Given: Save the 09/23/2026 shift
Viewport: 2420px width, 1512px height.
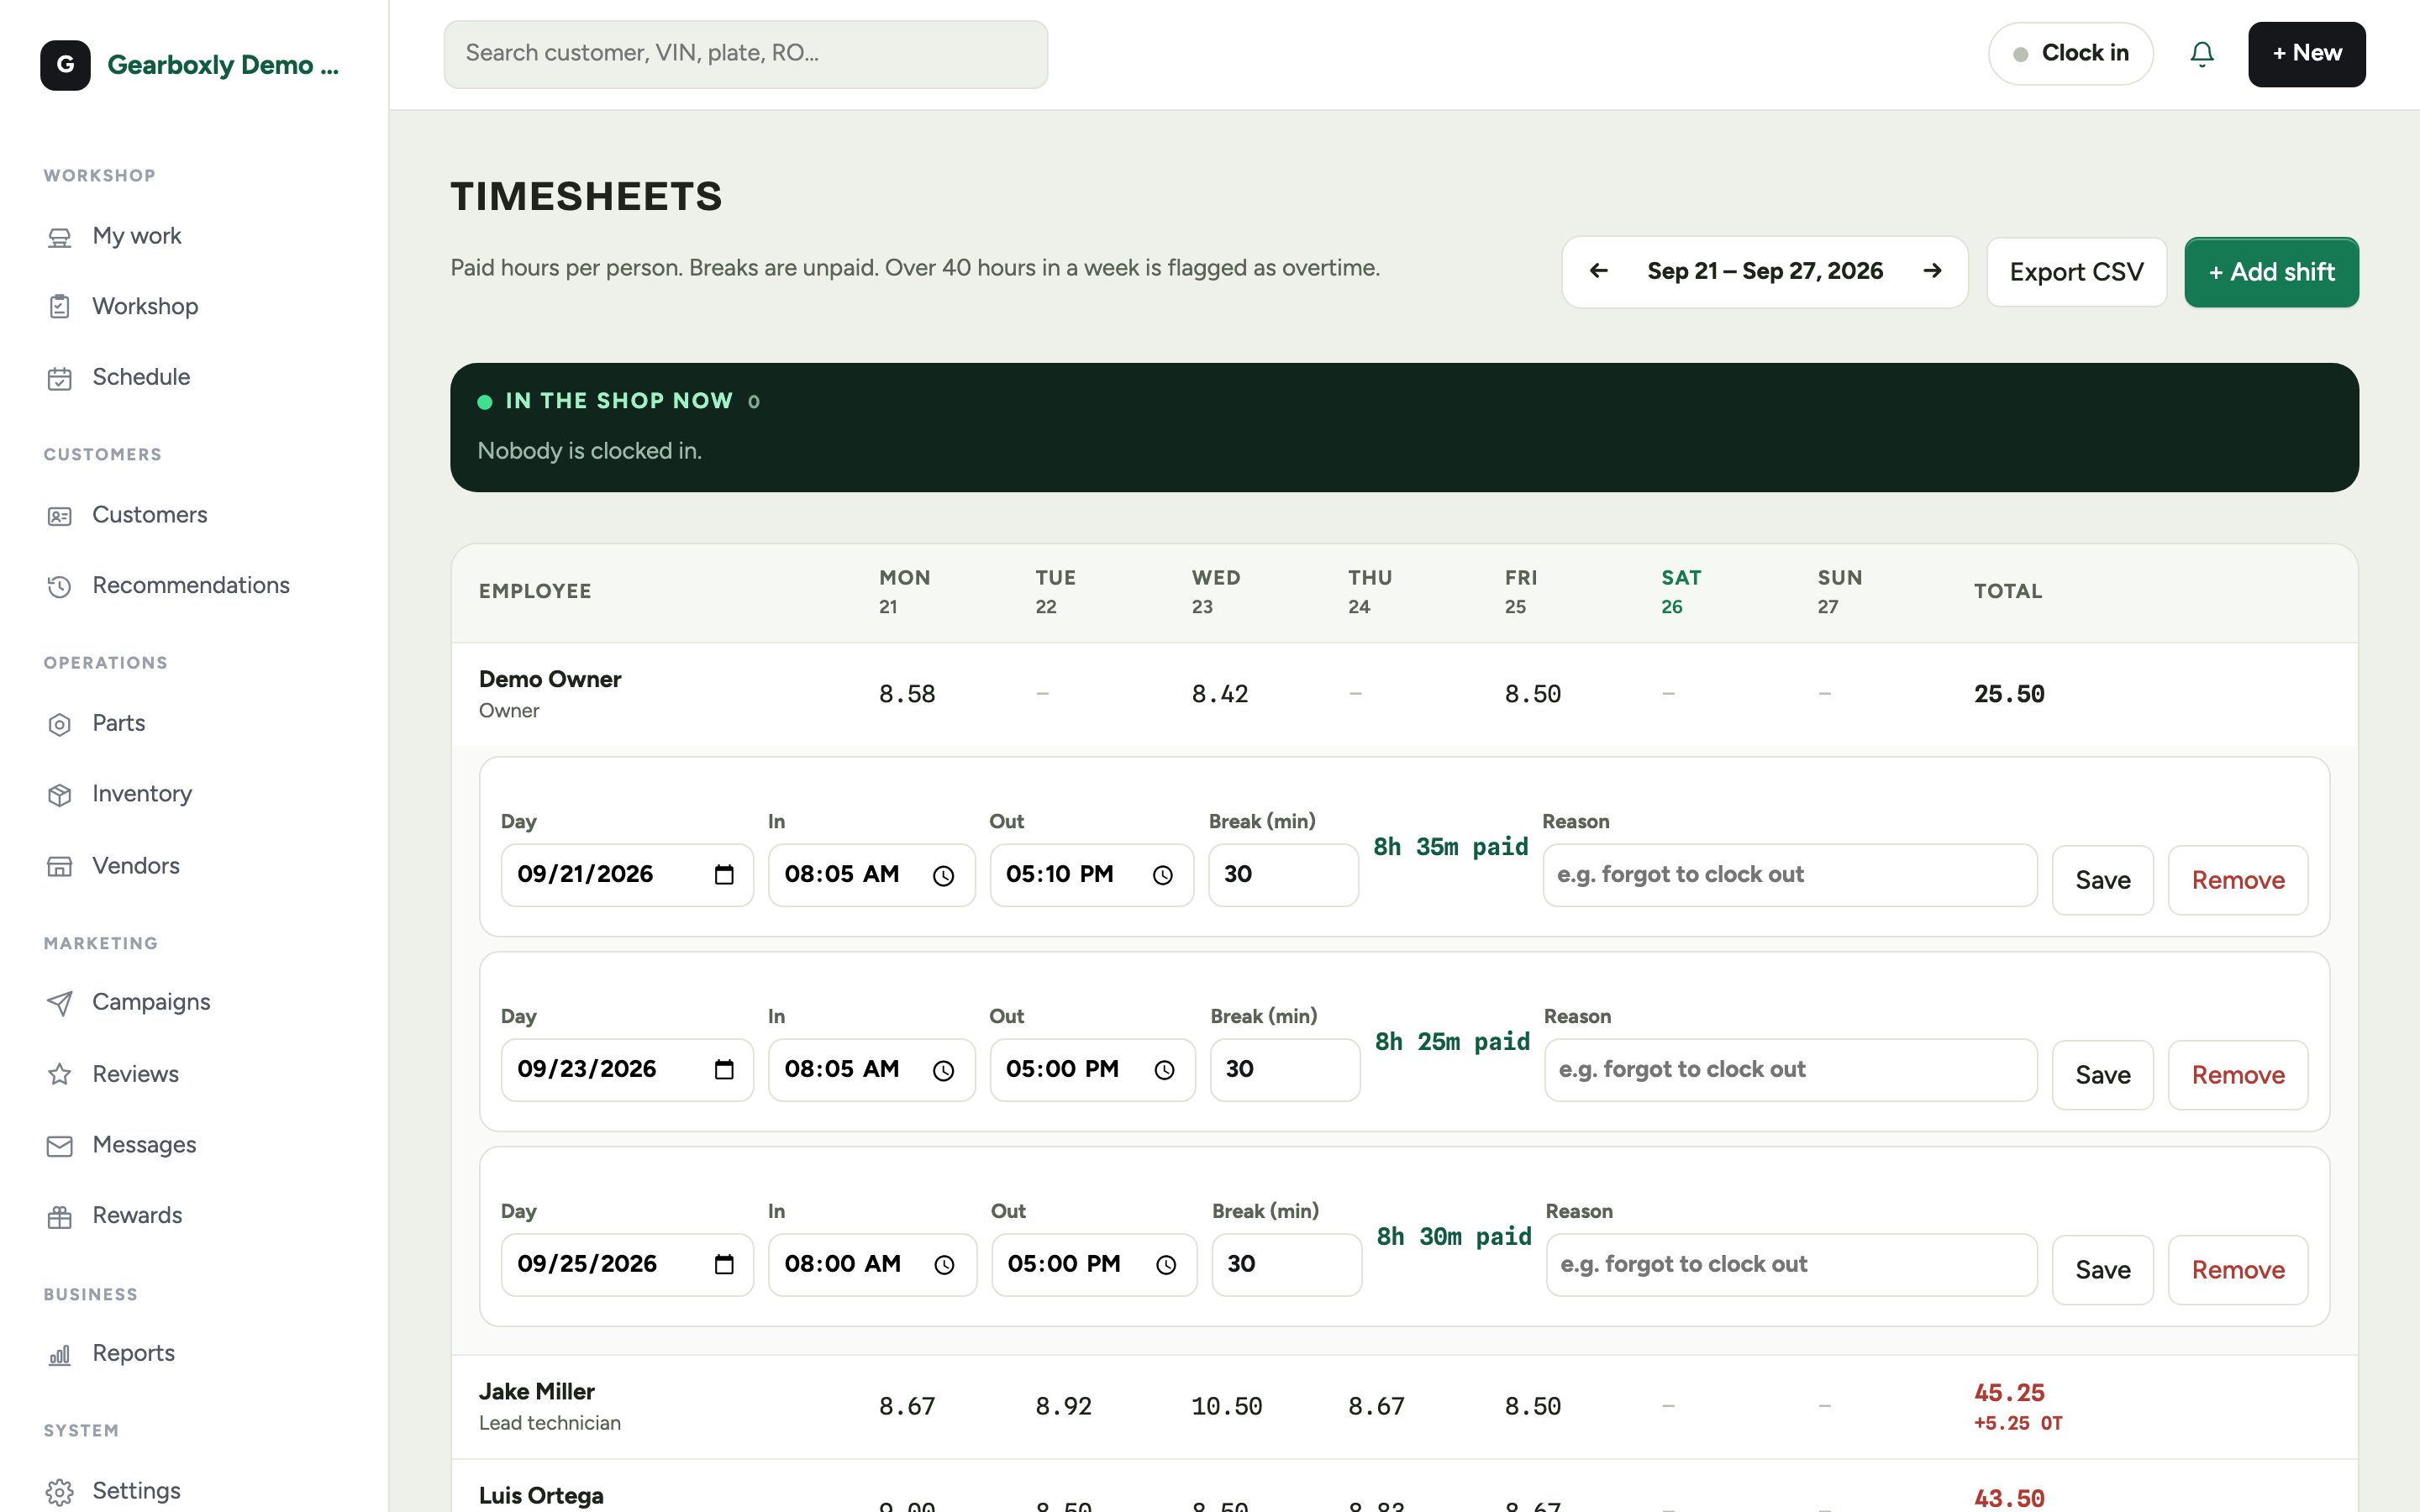Looking at the screenshot, I should (2102, 1075).
